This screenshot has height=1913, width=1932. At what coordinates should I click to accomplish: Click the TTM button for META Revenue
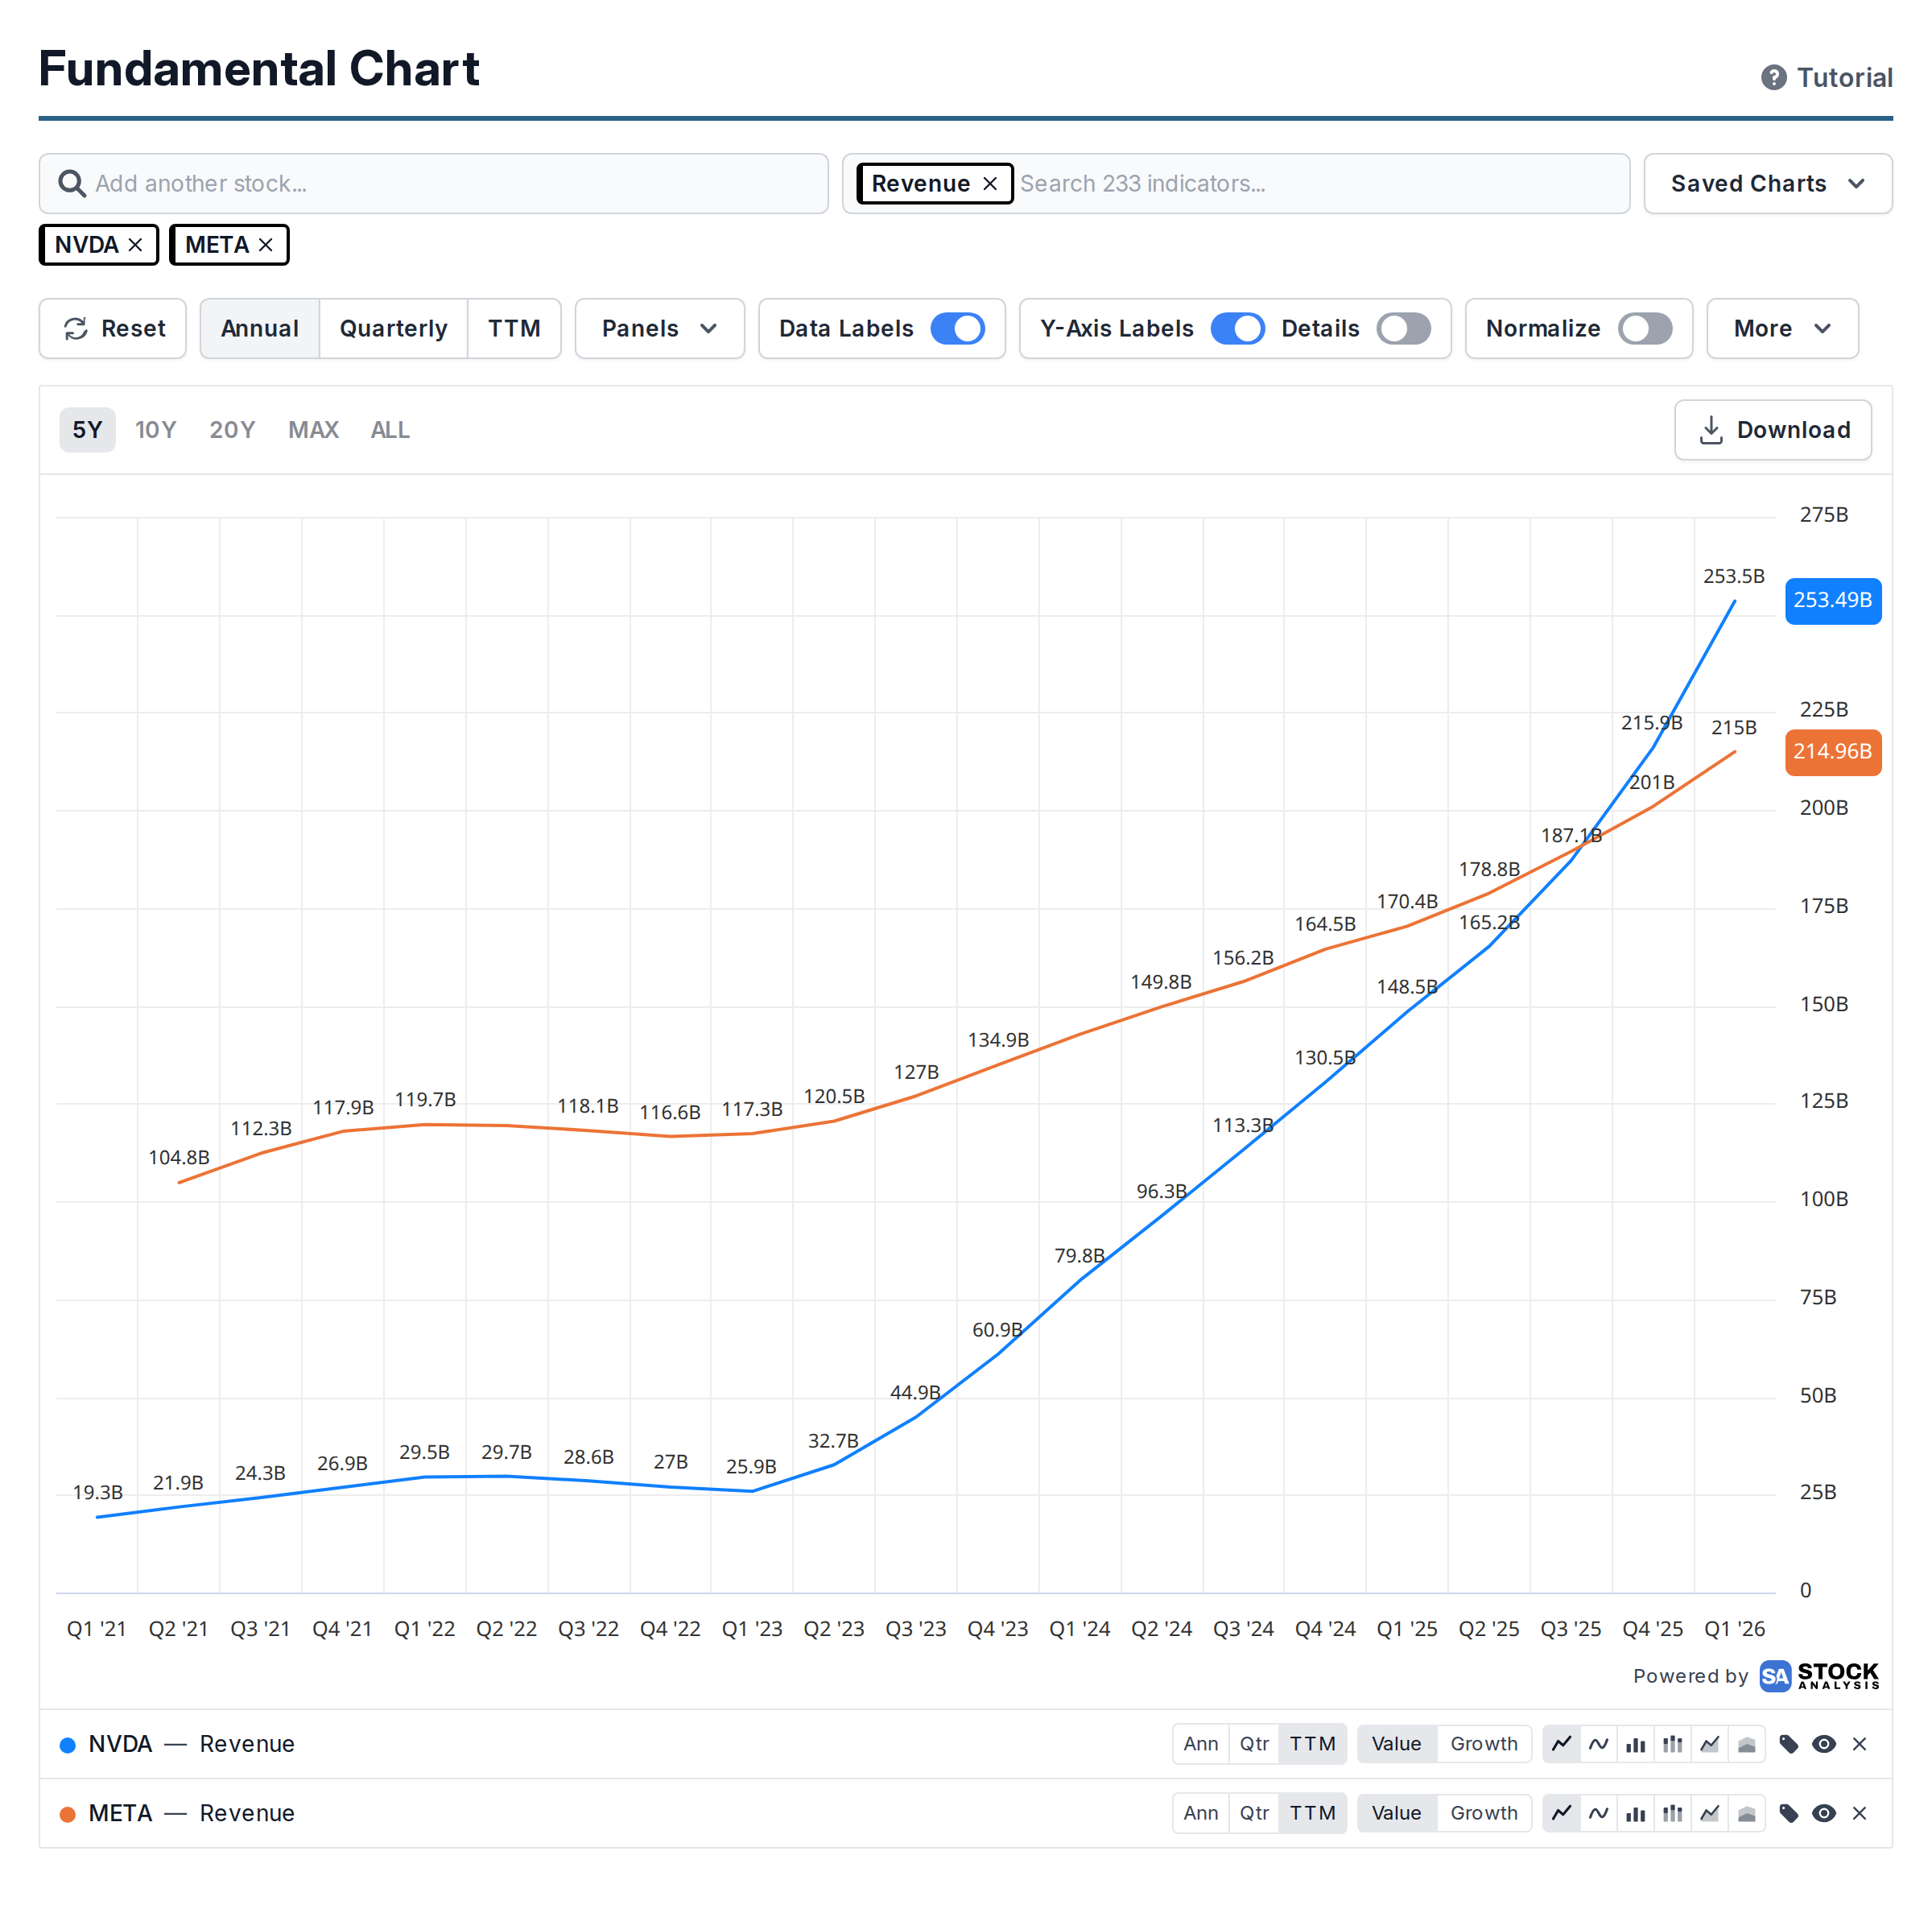[x=1312, y=1813]
